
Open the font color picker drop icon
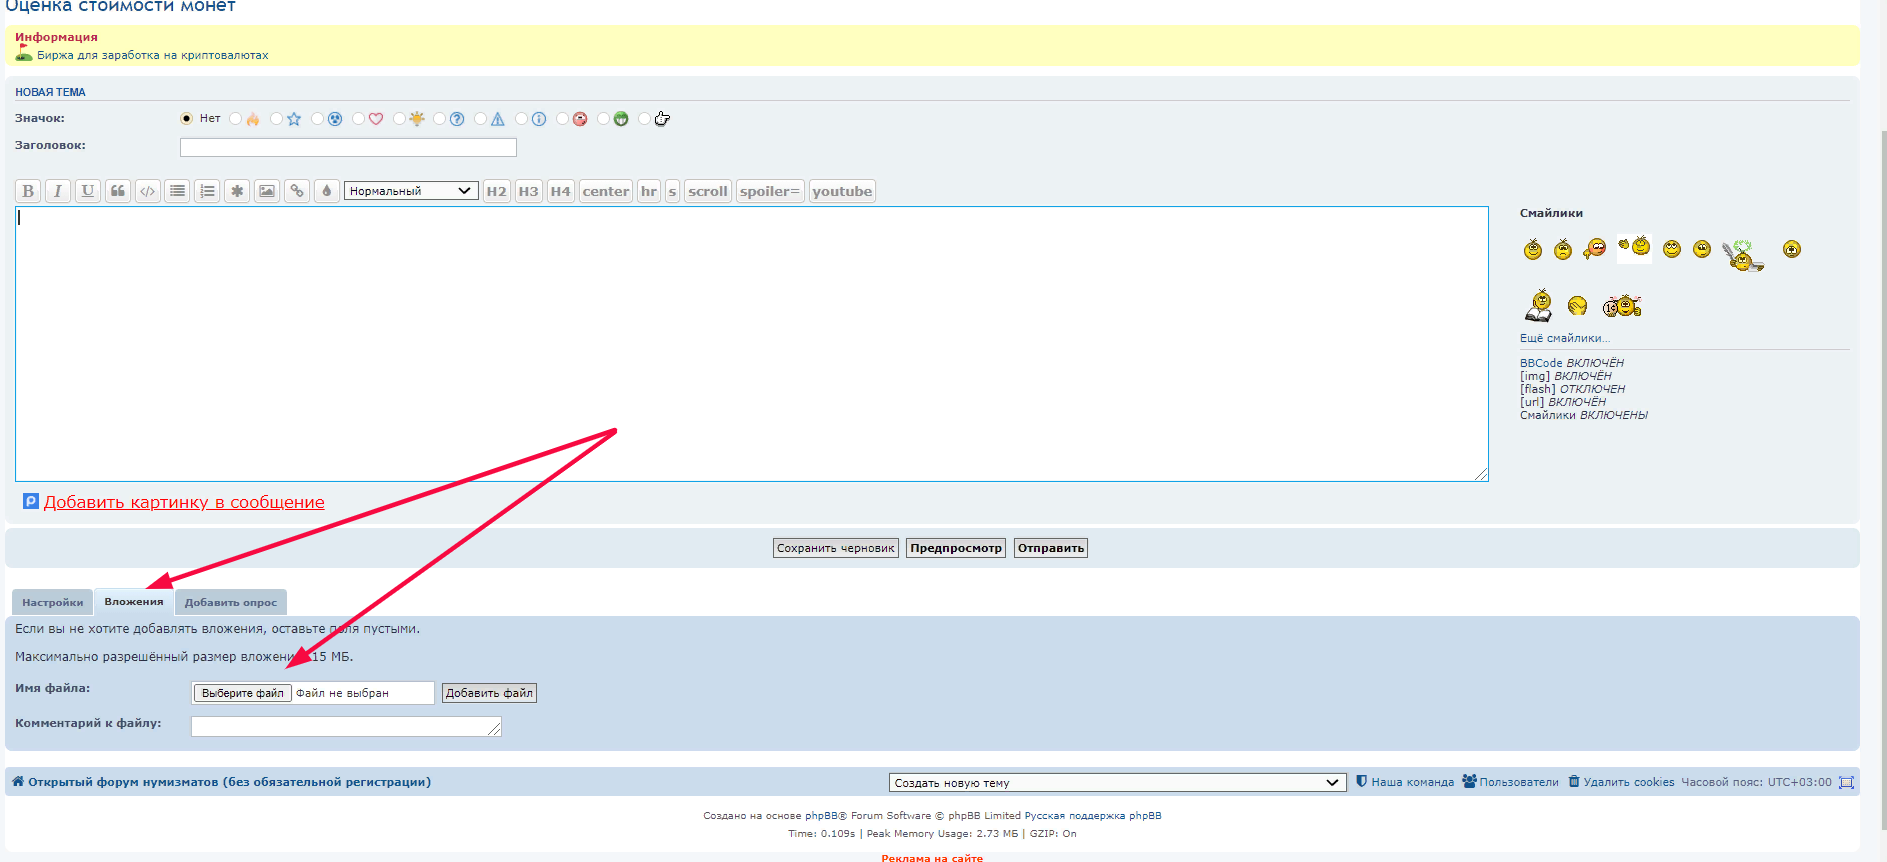coord(327,191)
